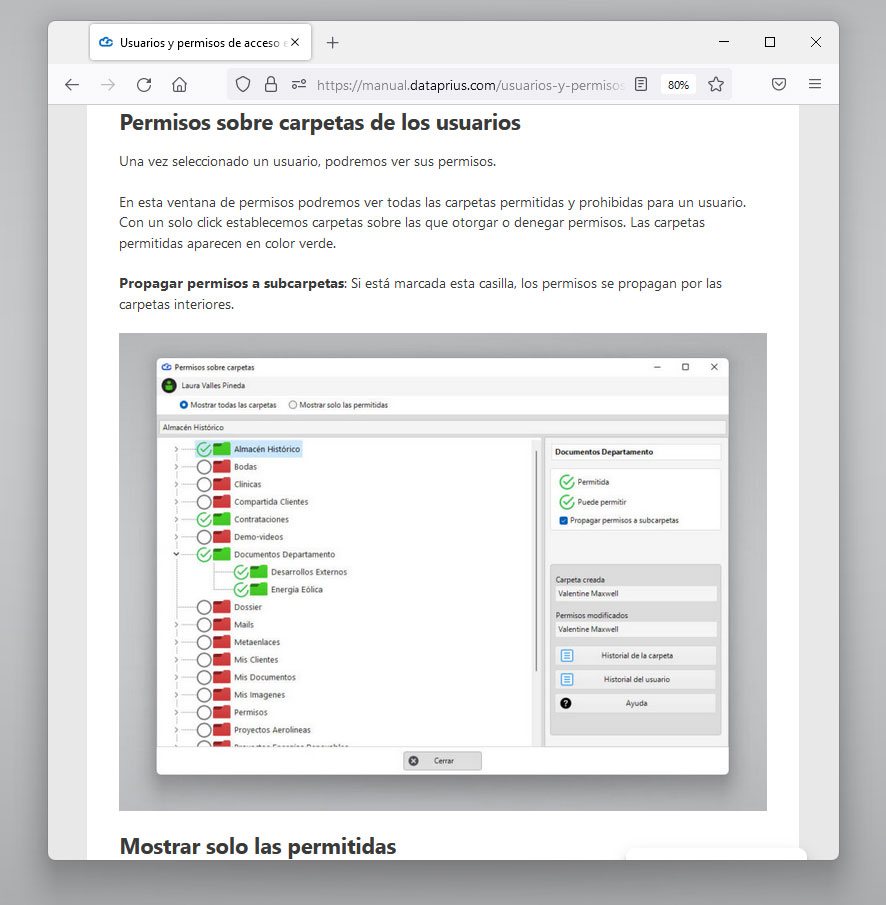Maximize the Permisos sobre carpetas dialog
The image size is (886, 905).
(x=685, y=367)
